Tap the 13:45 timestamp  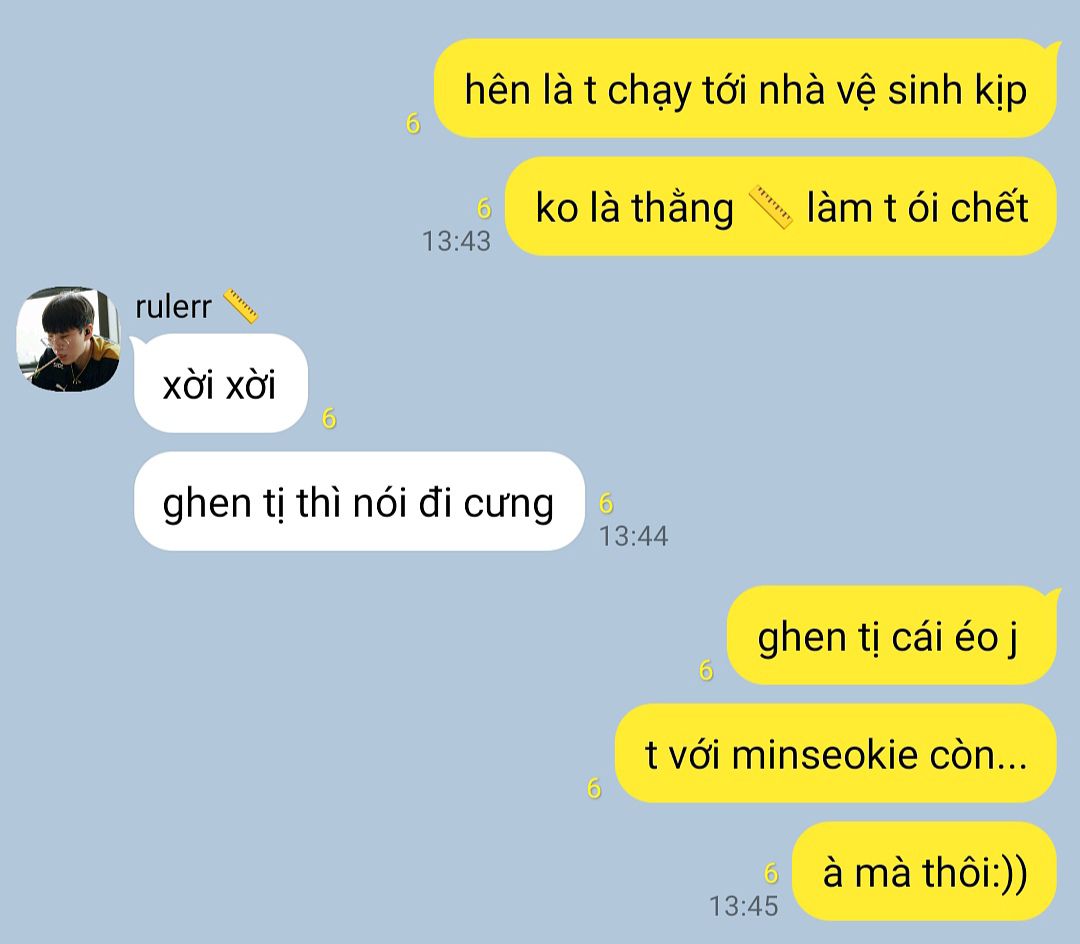pos(744,906)
